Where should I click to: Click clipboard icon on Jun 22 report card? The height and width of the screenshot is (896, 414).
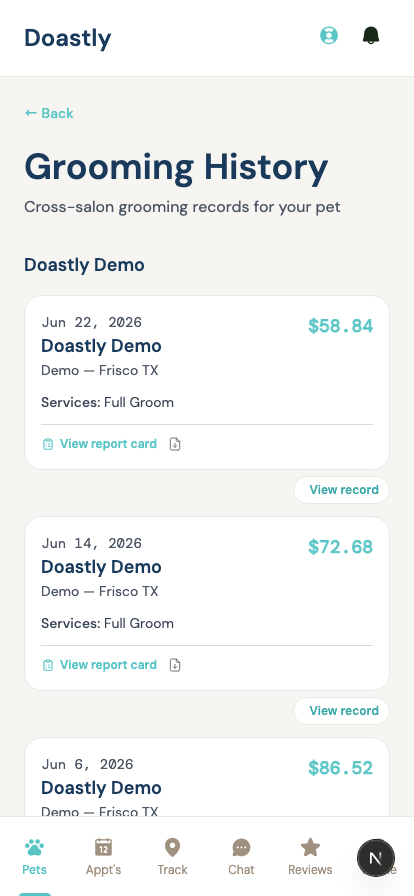coord(48,444)
